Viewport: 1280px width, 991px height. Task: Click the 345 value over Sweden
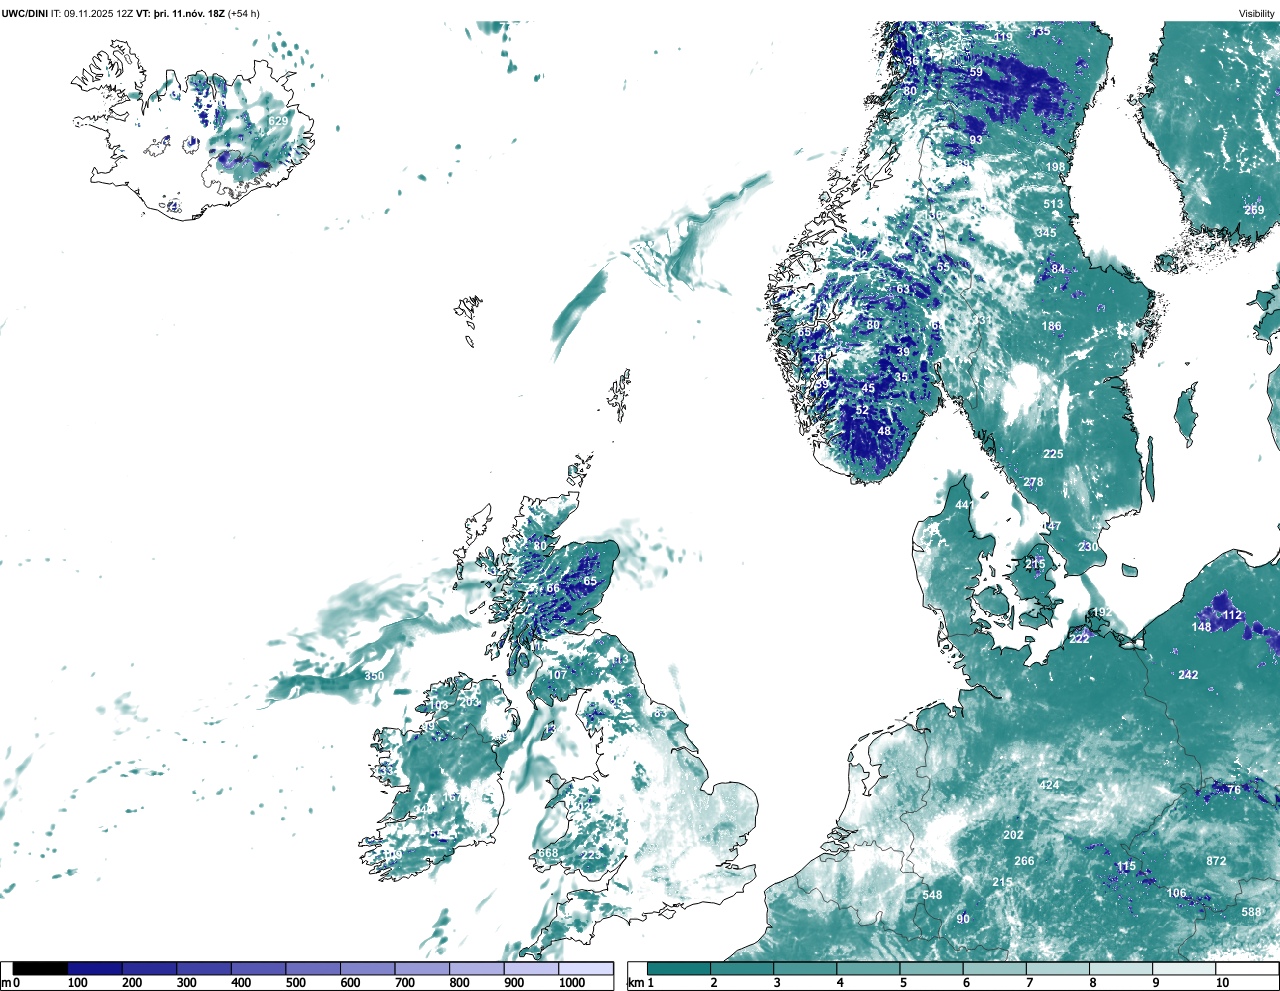pos(1046,233)
